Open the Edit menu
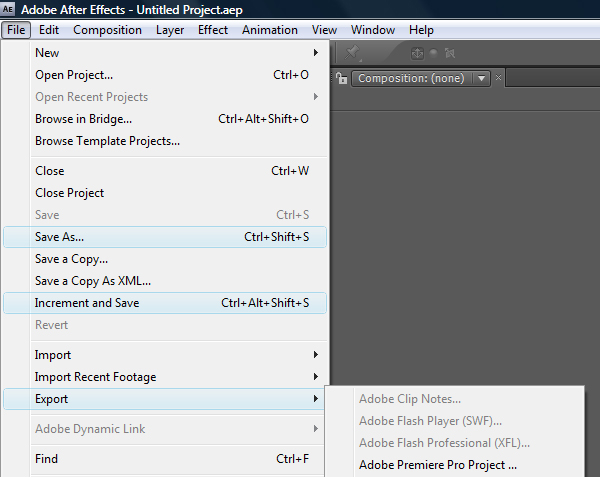Screen dimensions: 600x477 49,30
